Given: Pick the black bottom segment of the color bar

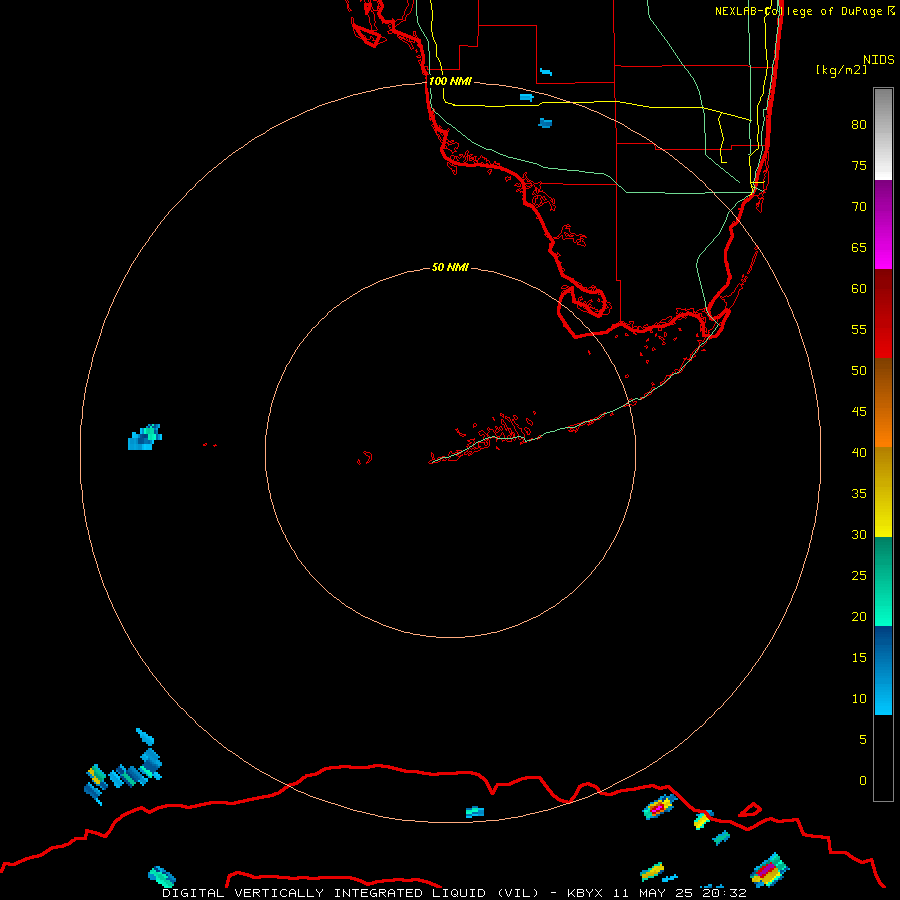Looking at the screenshot, I should click(883, 757).
